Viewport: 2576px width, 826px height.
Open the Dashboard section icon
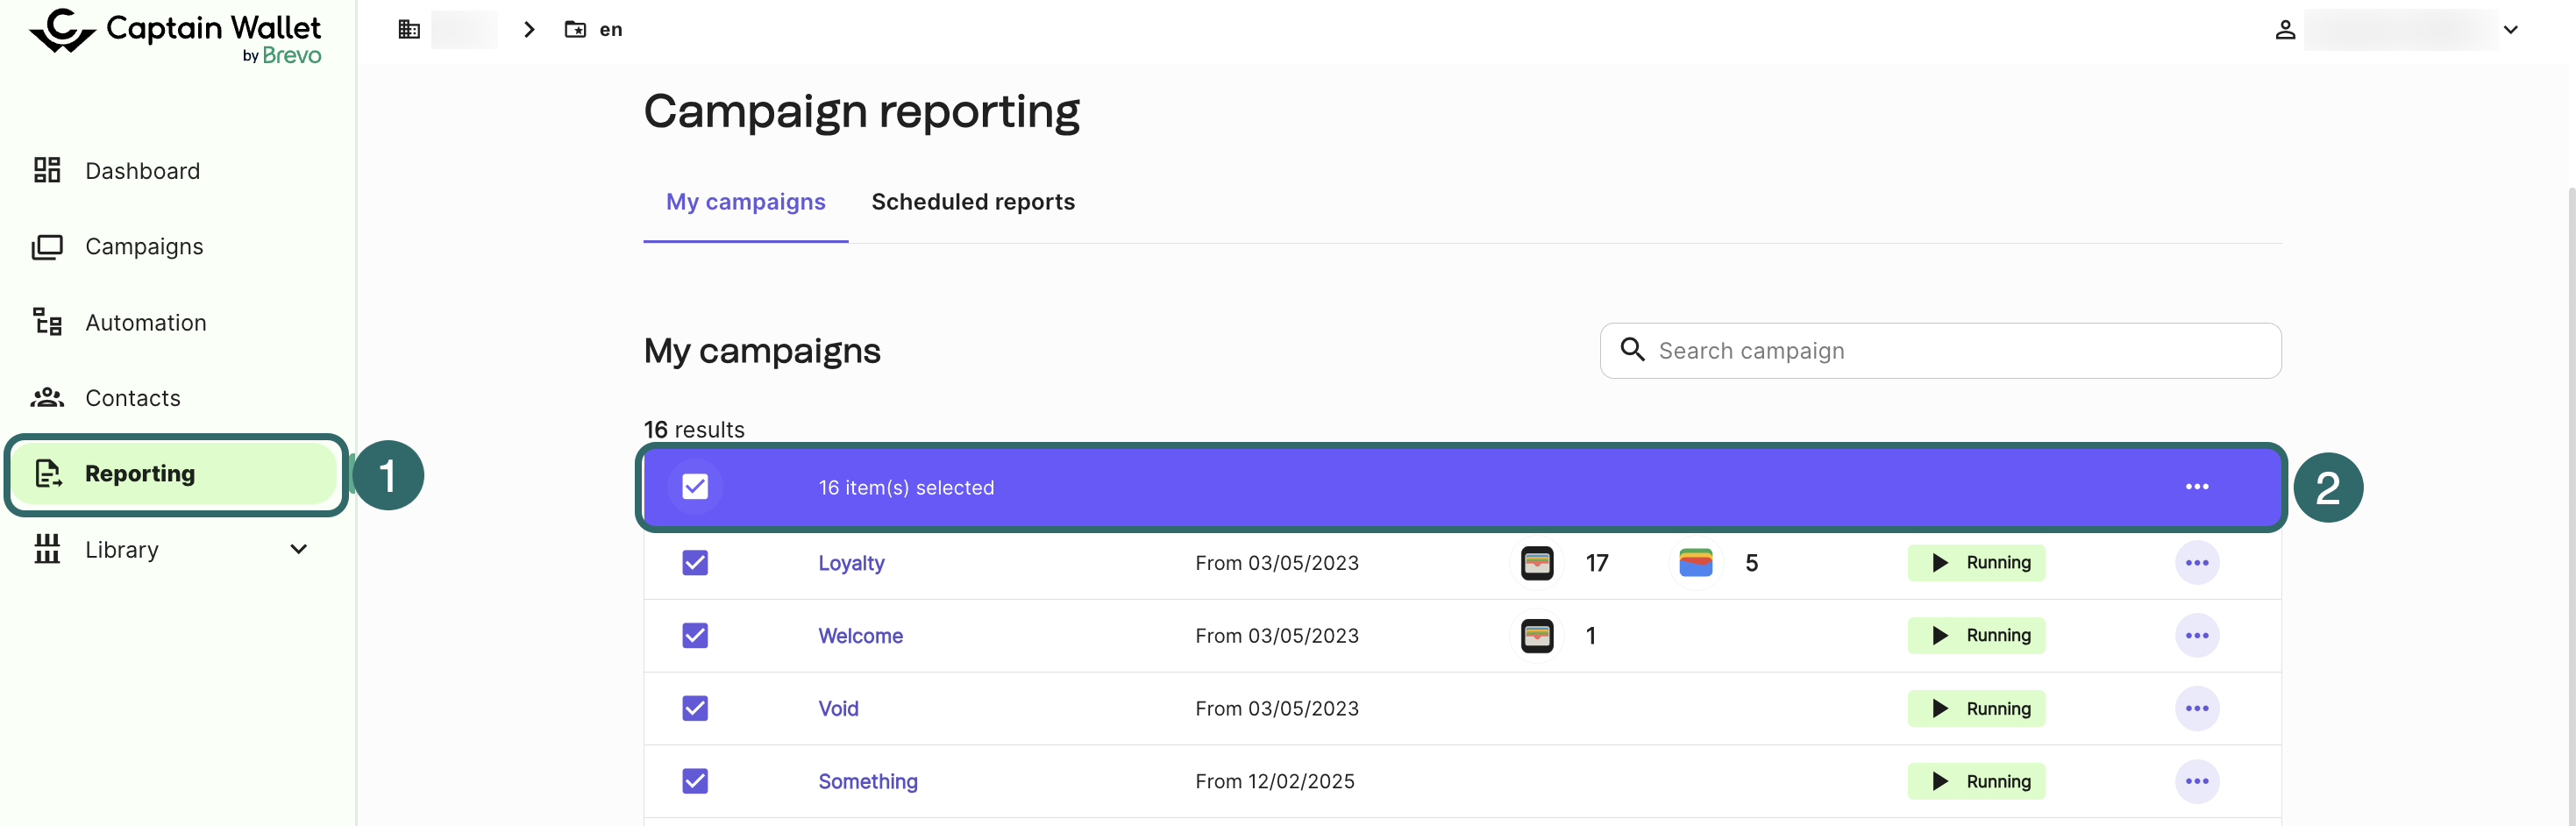tap(46, 170)
